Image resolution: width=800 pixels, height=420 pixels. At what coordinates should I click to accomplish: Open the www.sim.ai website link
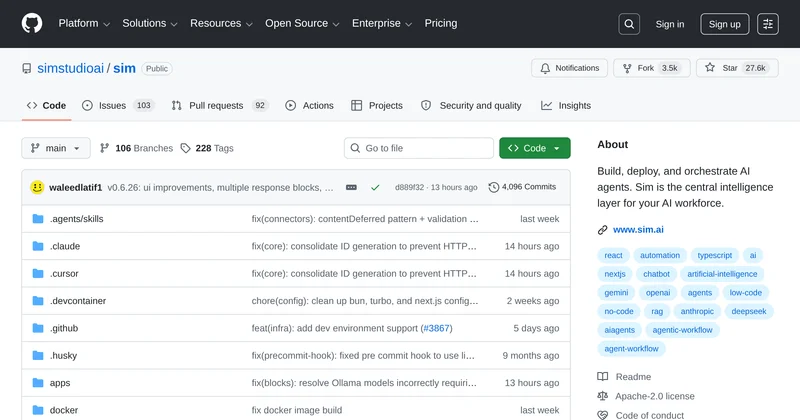[x=638, y=230]
